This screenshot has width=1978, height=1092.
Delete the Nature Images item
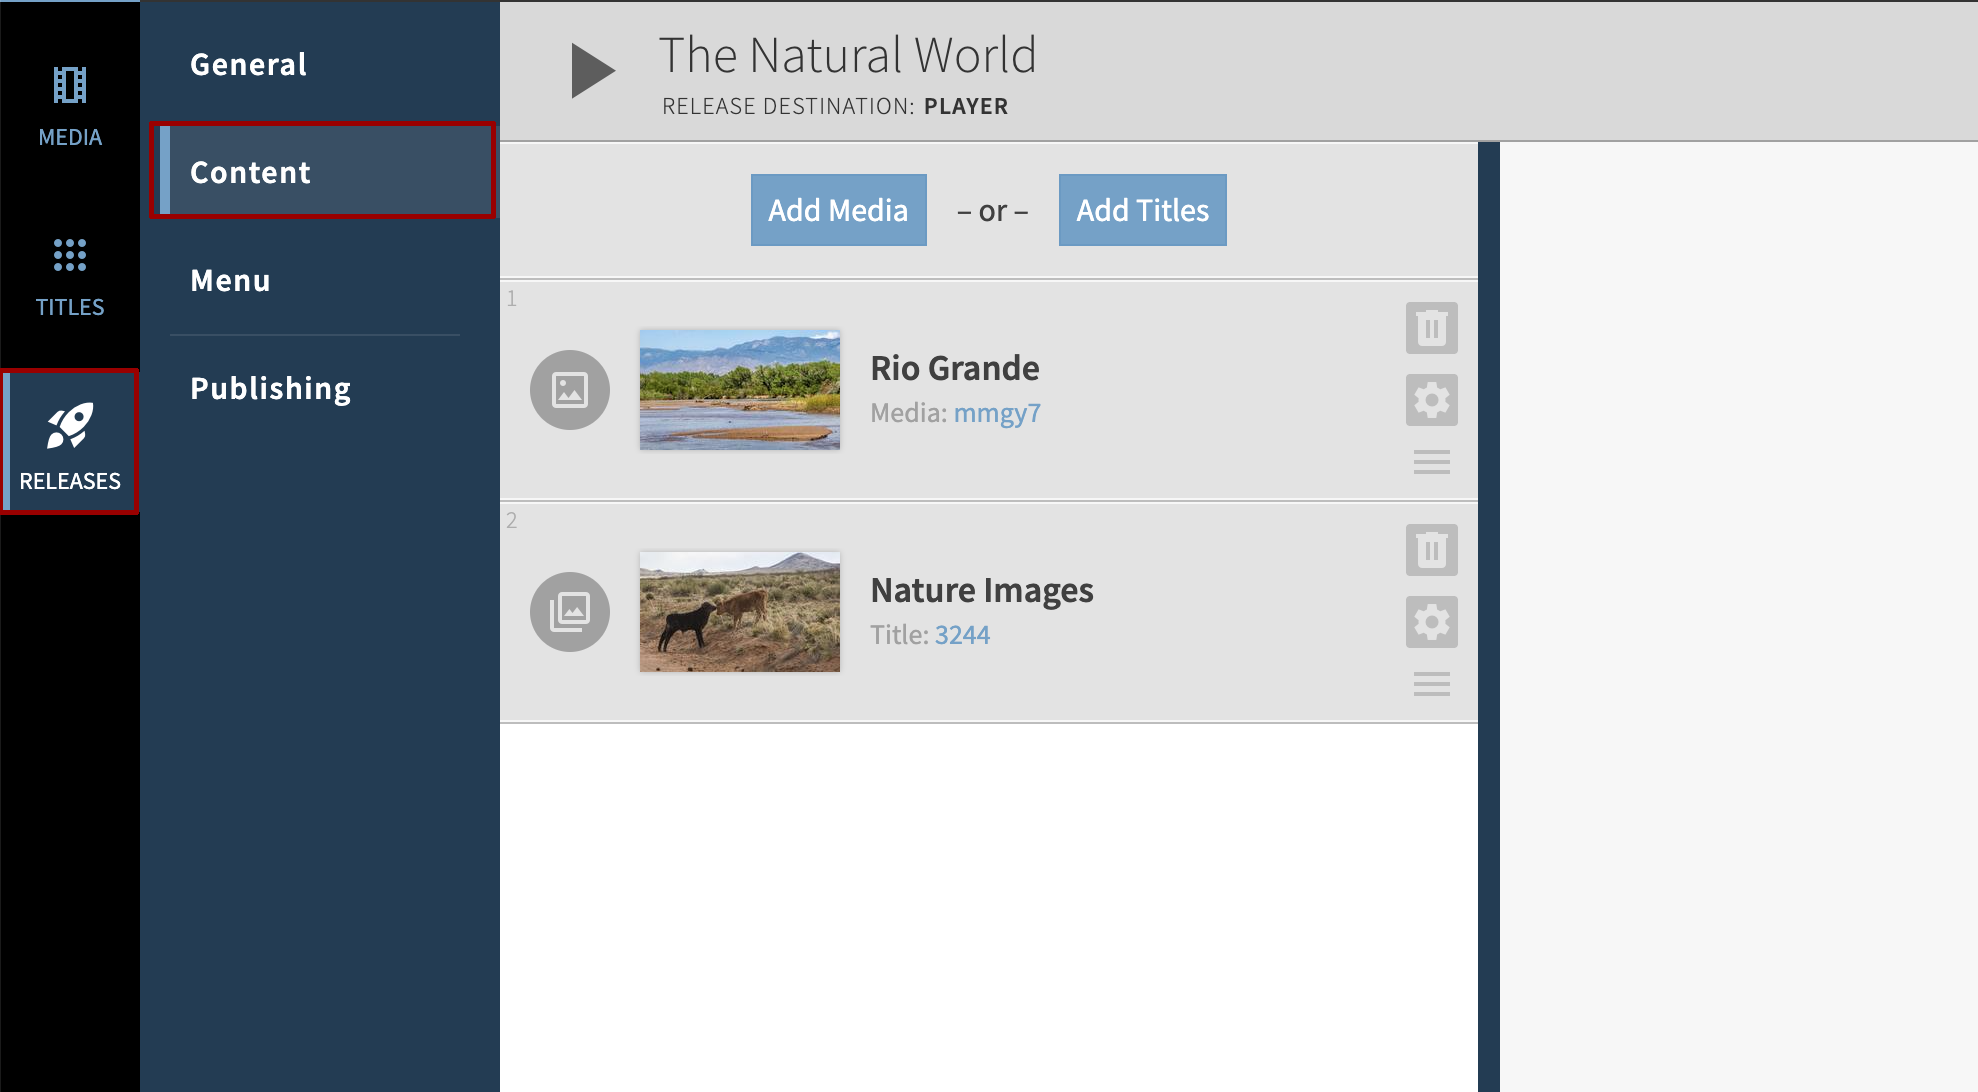click(1431, 549)
